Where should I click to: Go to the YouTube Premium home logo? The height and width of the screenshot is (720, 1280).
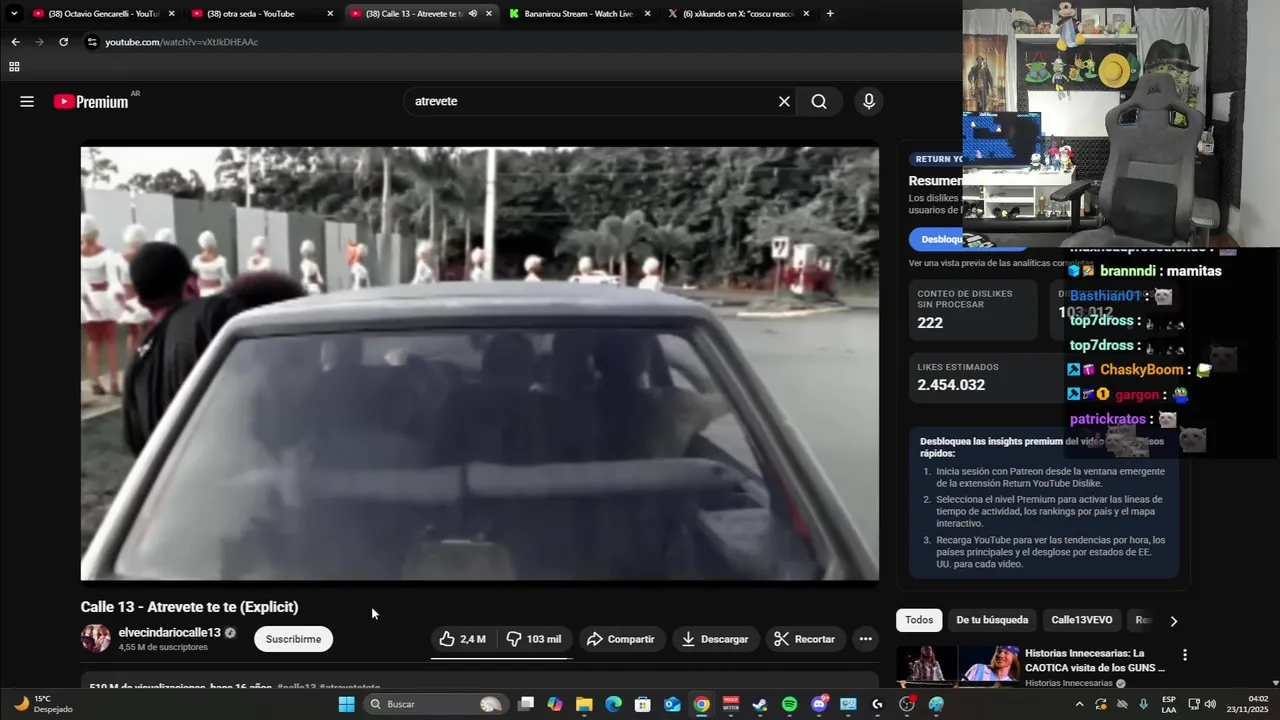point(91,101)
